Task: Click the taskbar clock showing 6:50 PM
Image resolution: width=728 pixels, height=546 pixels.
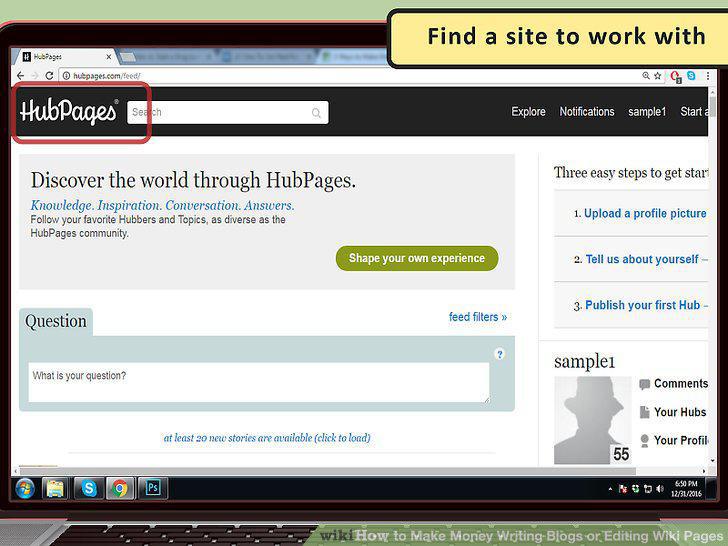Action: [686, 489]
